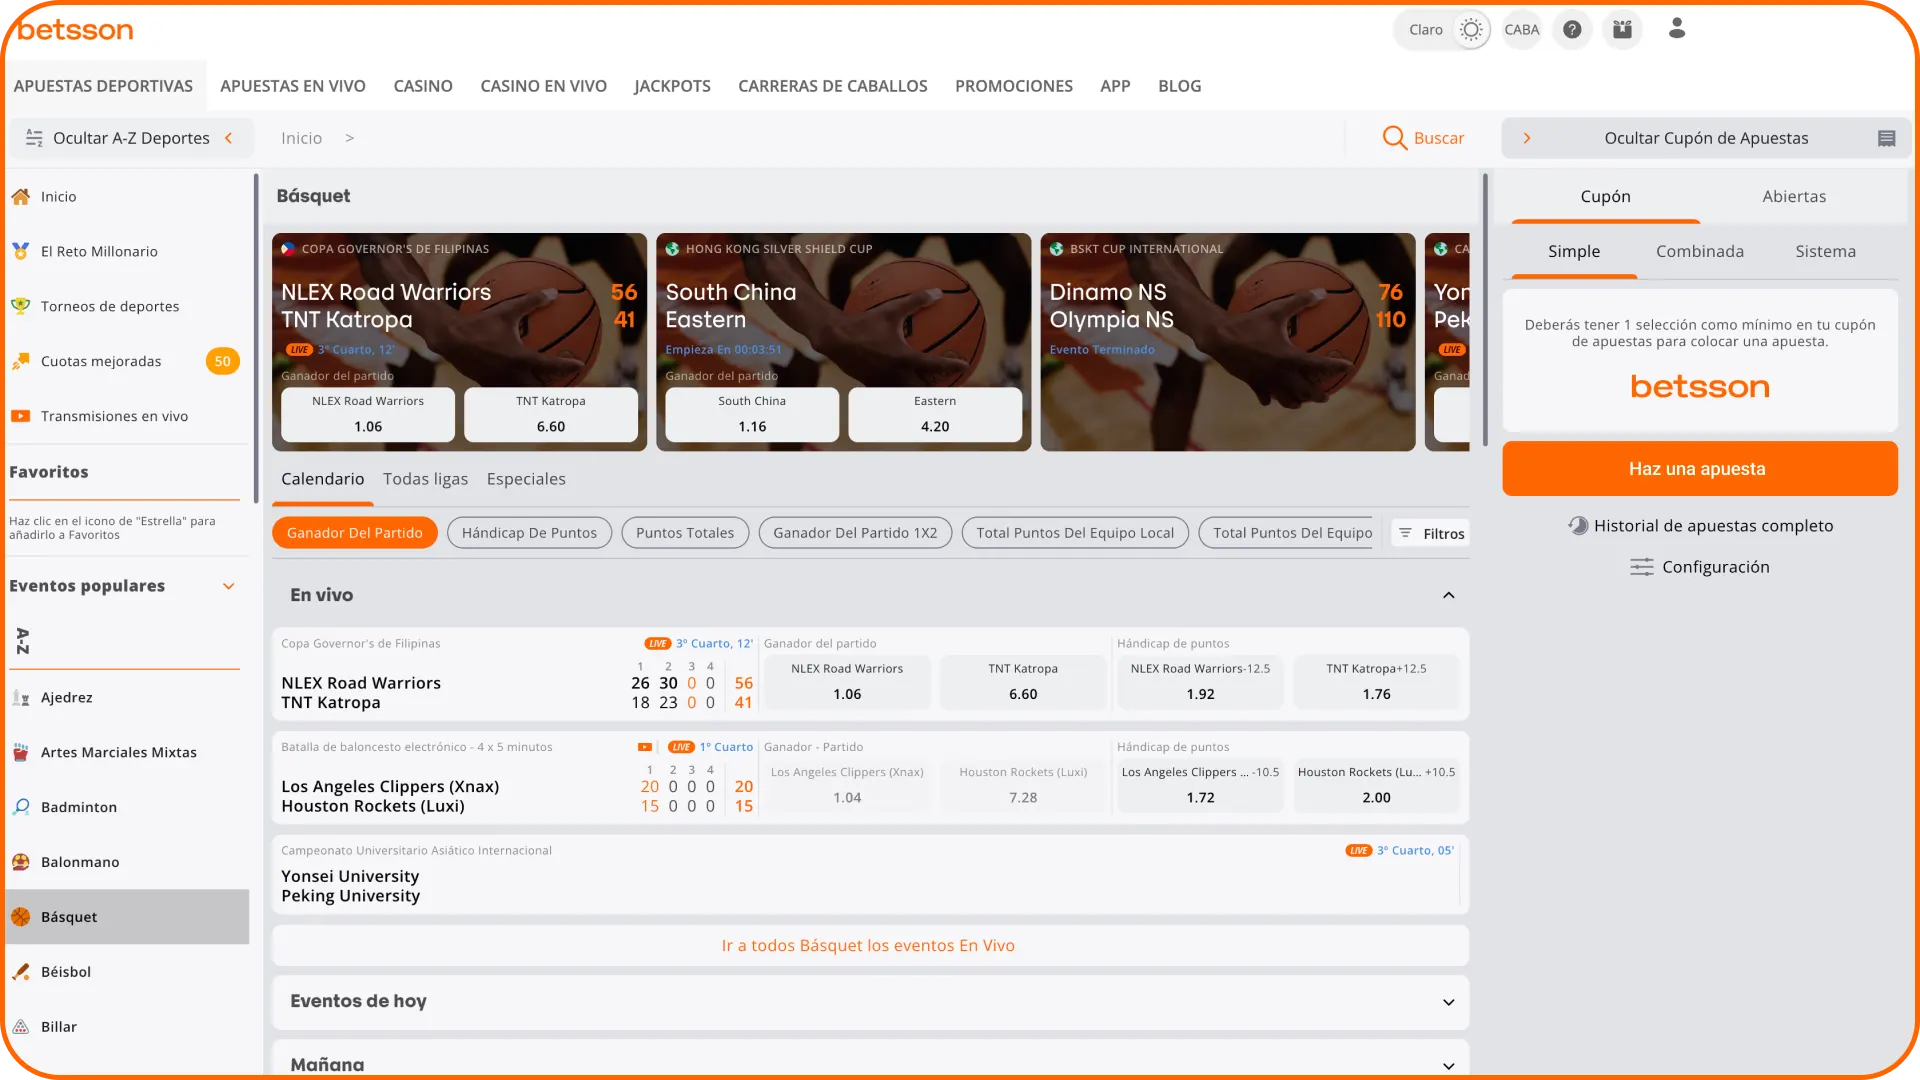The height and width of the screenshot is (1080, 1920).
Task: Bet Eastern at 4.20 odds
Action: 935,414
